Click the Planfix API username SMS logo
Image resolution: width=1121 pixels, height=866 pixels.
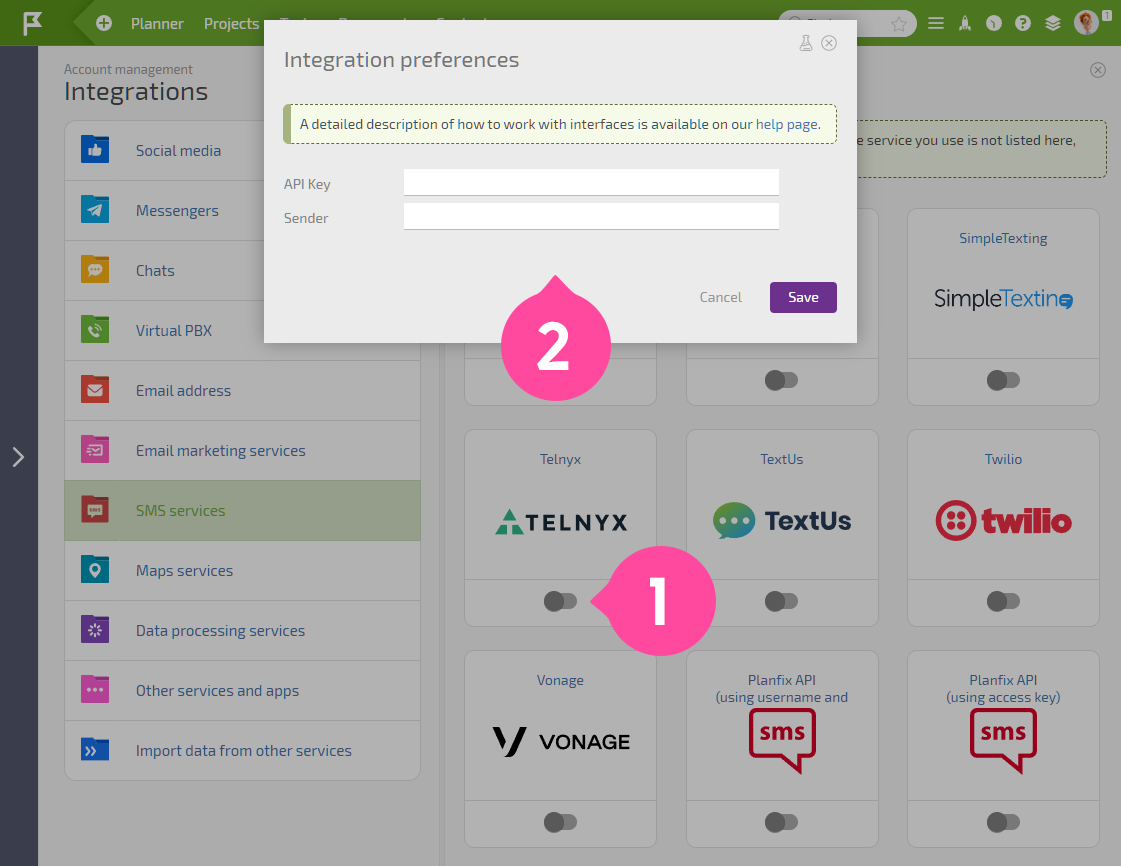click(782, 741)
